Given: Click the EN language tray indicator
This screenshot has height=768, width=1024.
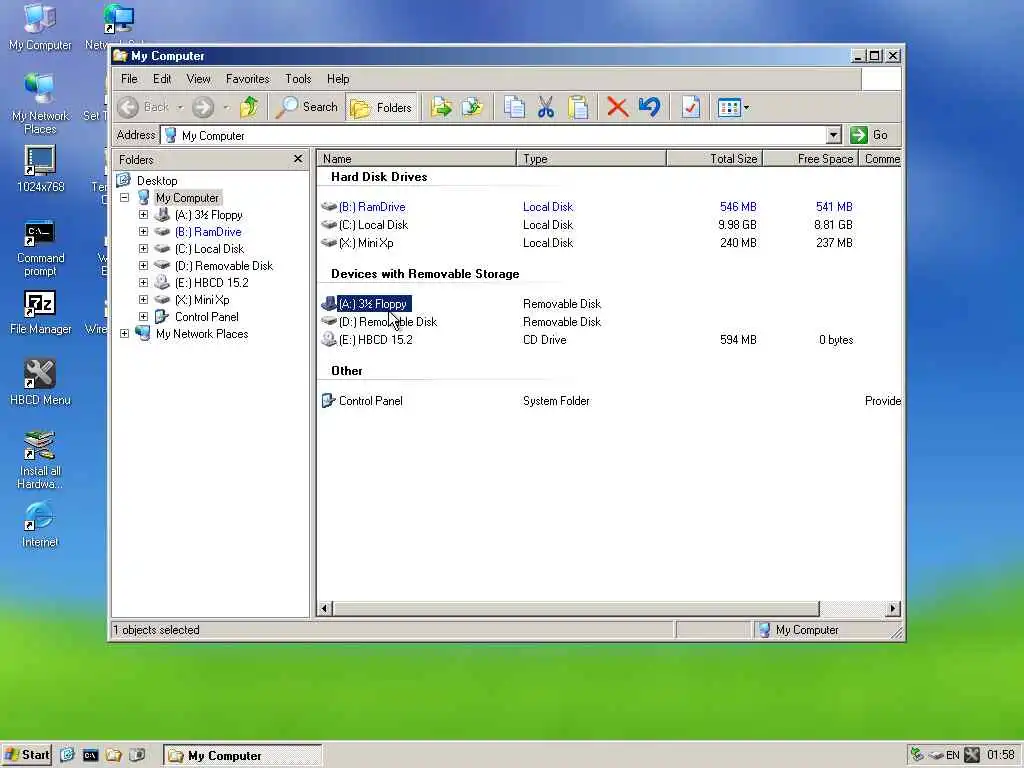Looking at the screenshot, I should [x=952, y=755].
